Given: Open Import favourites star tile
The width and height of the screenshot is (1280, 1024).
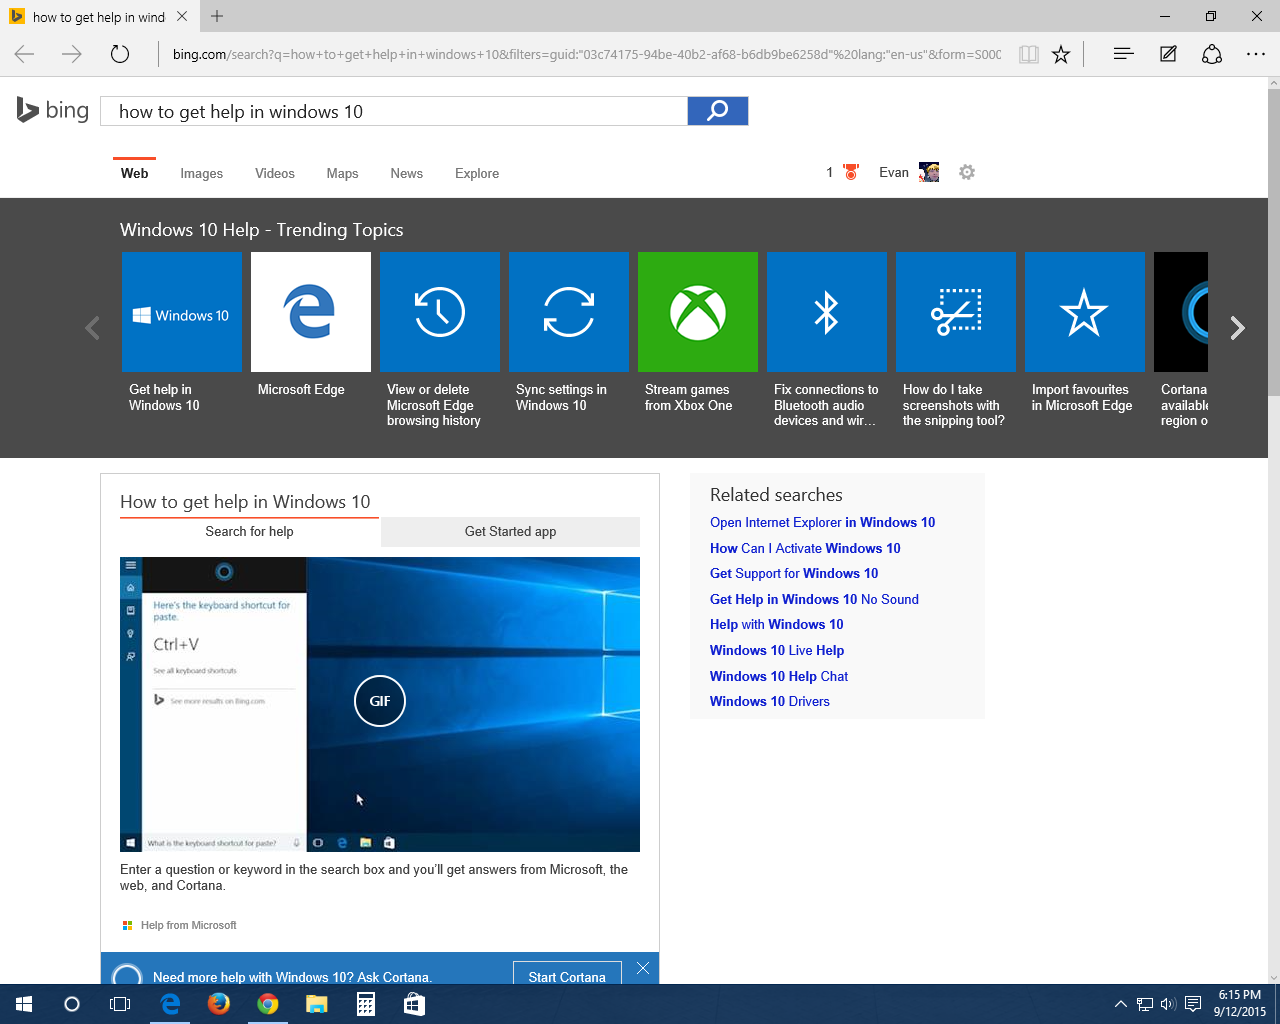Looking at the screenshot, I should (1085, 312).
